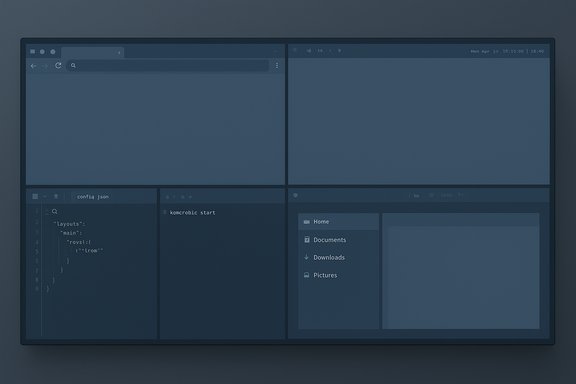576x384 pixels.
Task: Click the magnifier icon in address bar
Action: click(73, 66)
